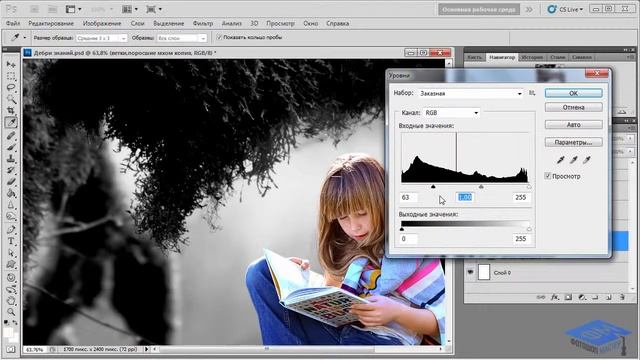Click Основная рабочая среда workspace button

click(479, 9)
